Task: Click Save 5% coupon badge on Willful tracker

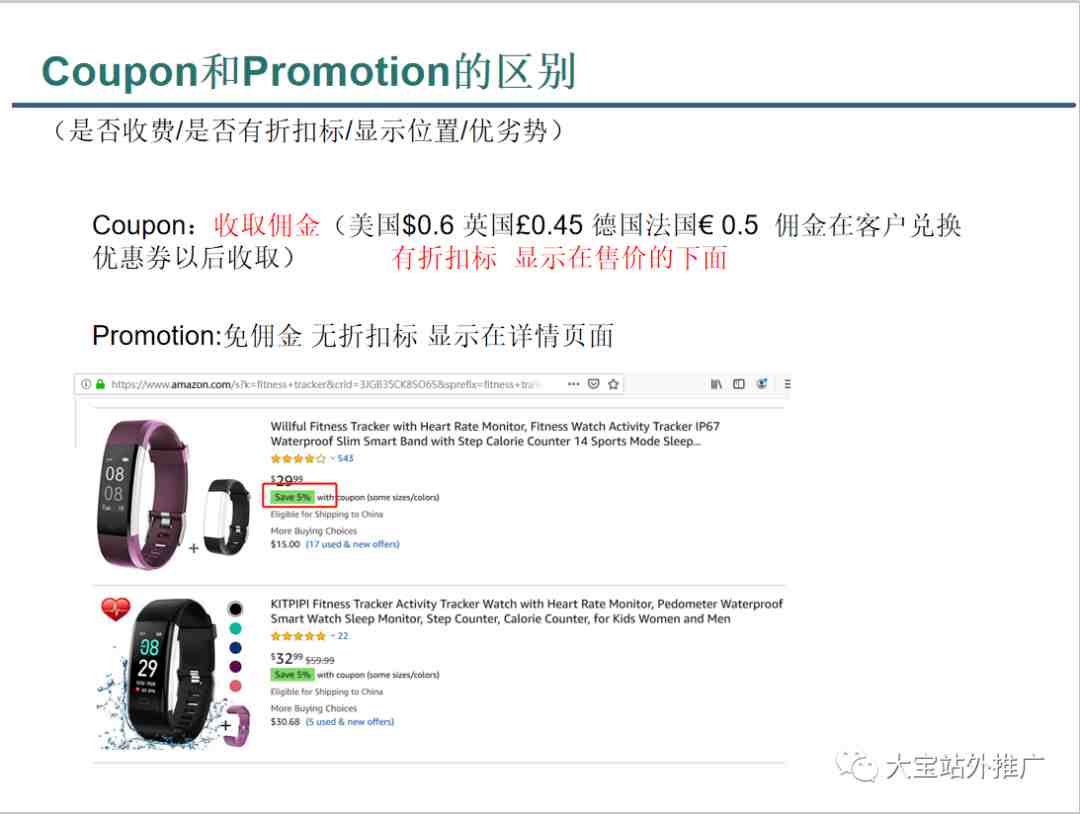Action: pos(292,497)
